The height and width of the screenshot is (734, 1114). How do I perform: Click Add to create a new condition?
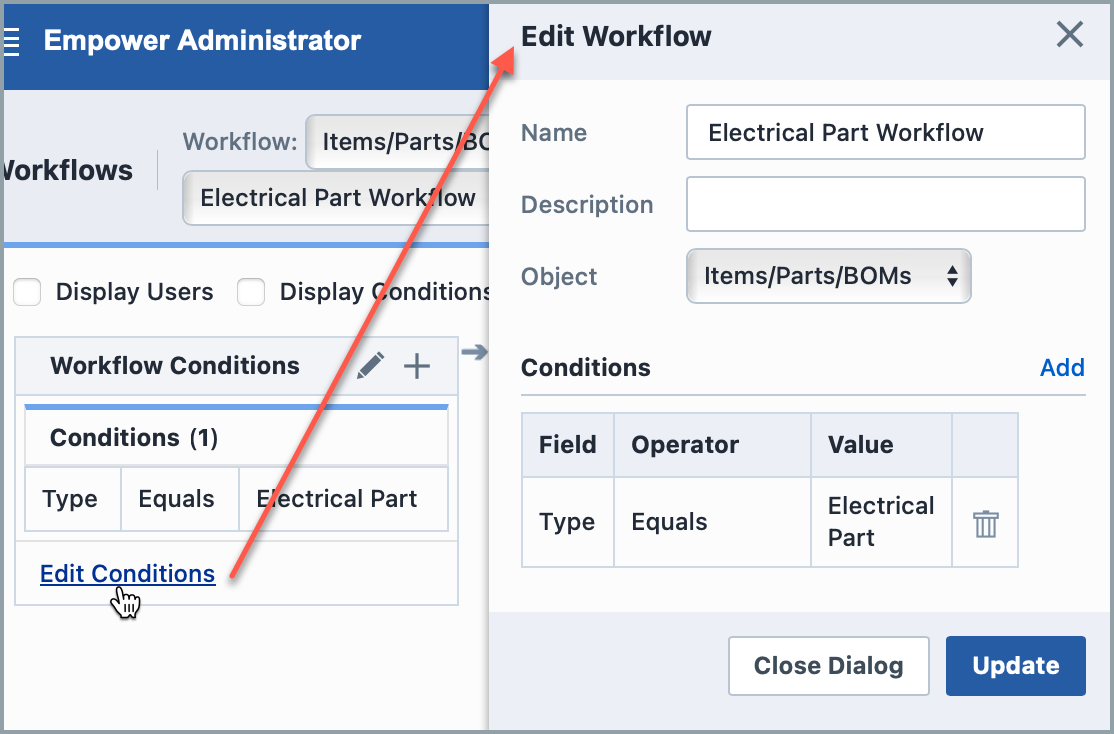(x=1062, y=368)
